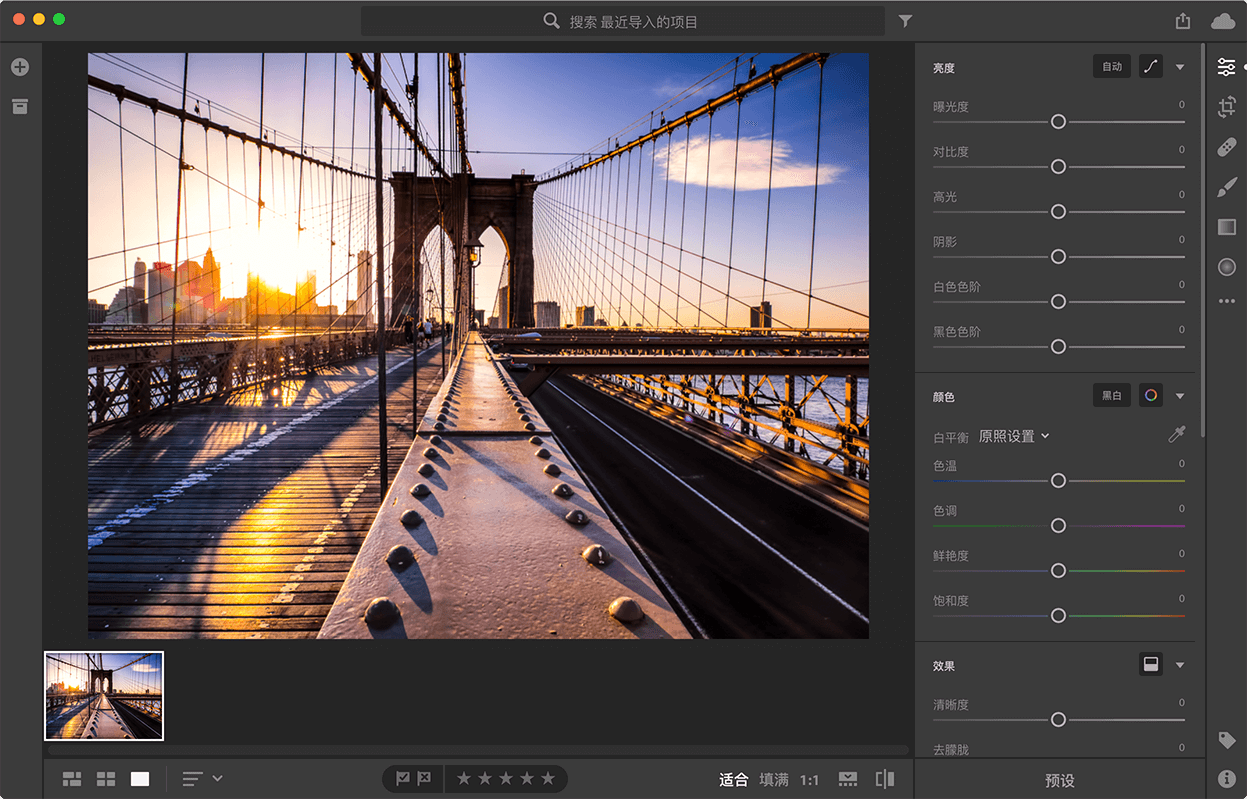This screenshot has width=1247, height=799.
Task: Select the Radial Gradient tool
Action: pyautogui.click(x=1227, y=267)
